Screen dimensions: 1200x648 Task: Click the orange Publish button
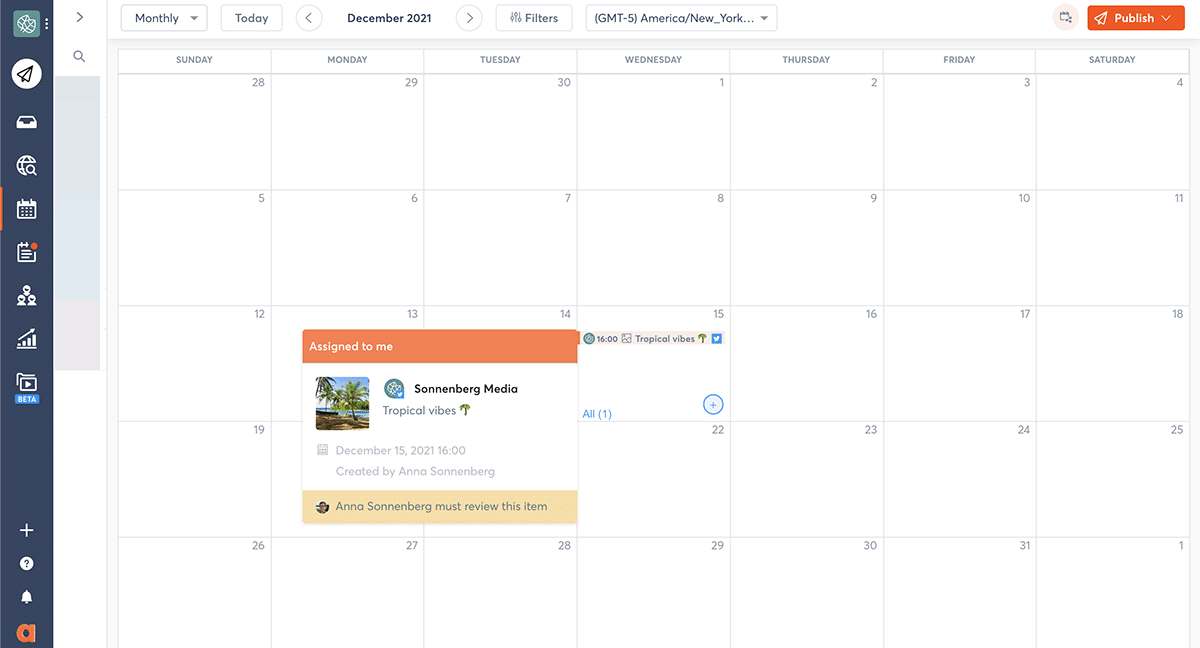(x=1135, y=18)
